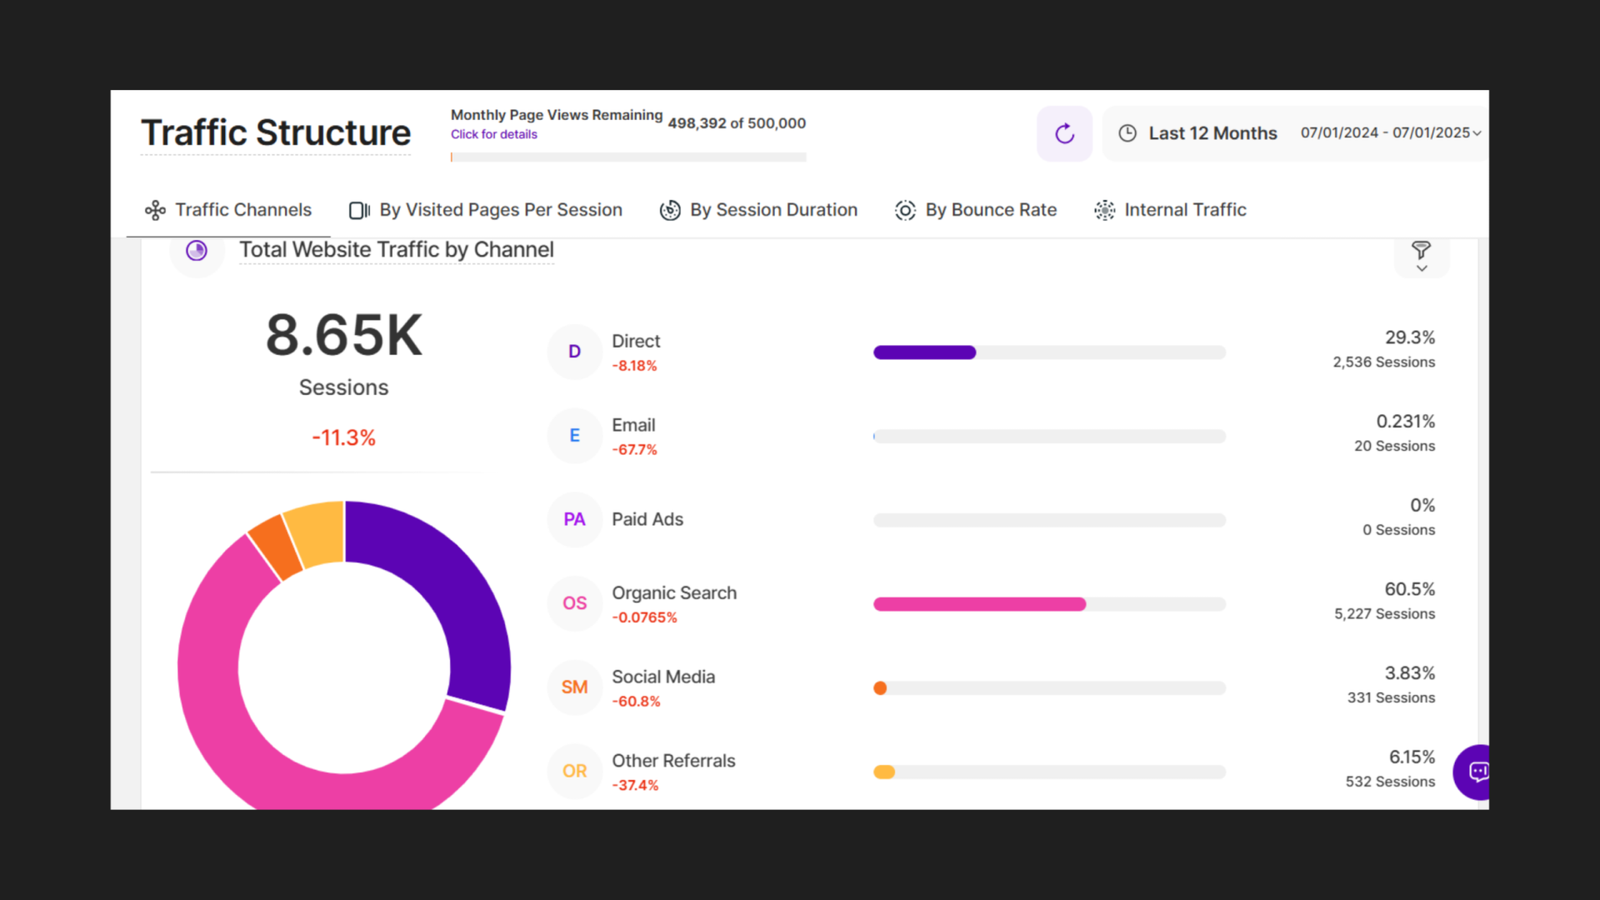Select the Other Referrals 'OR' icon
Screen dimensions: 1600x900
coord(574,771)
